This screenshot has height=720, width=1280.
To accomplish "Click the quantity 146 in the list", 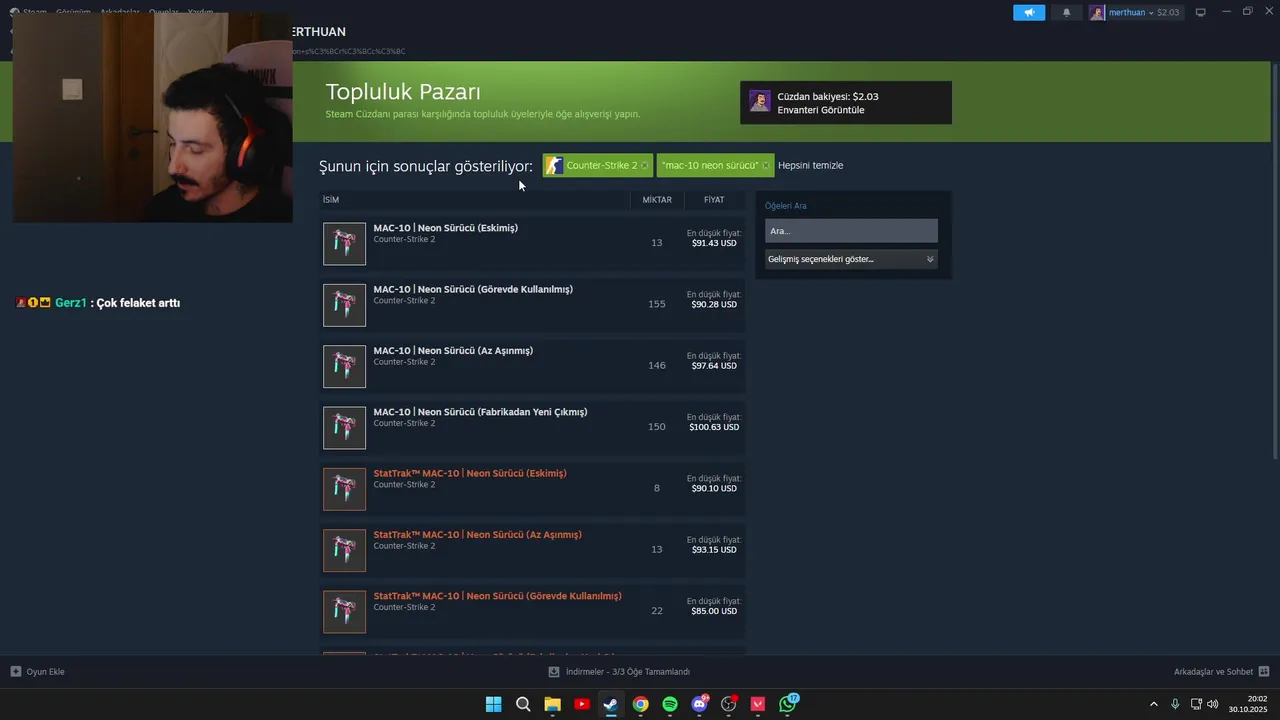I will click(657, 365).
